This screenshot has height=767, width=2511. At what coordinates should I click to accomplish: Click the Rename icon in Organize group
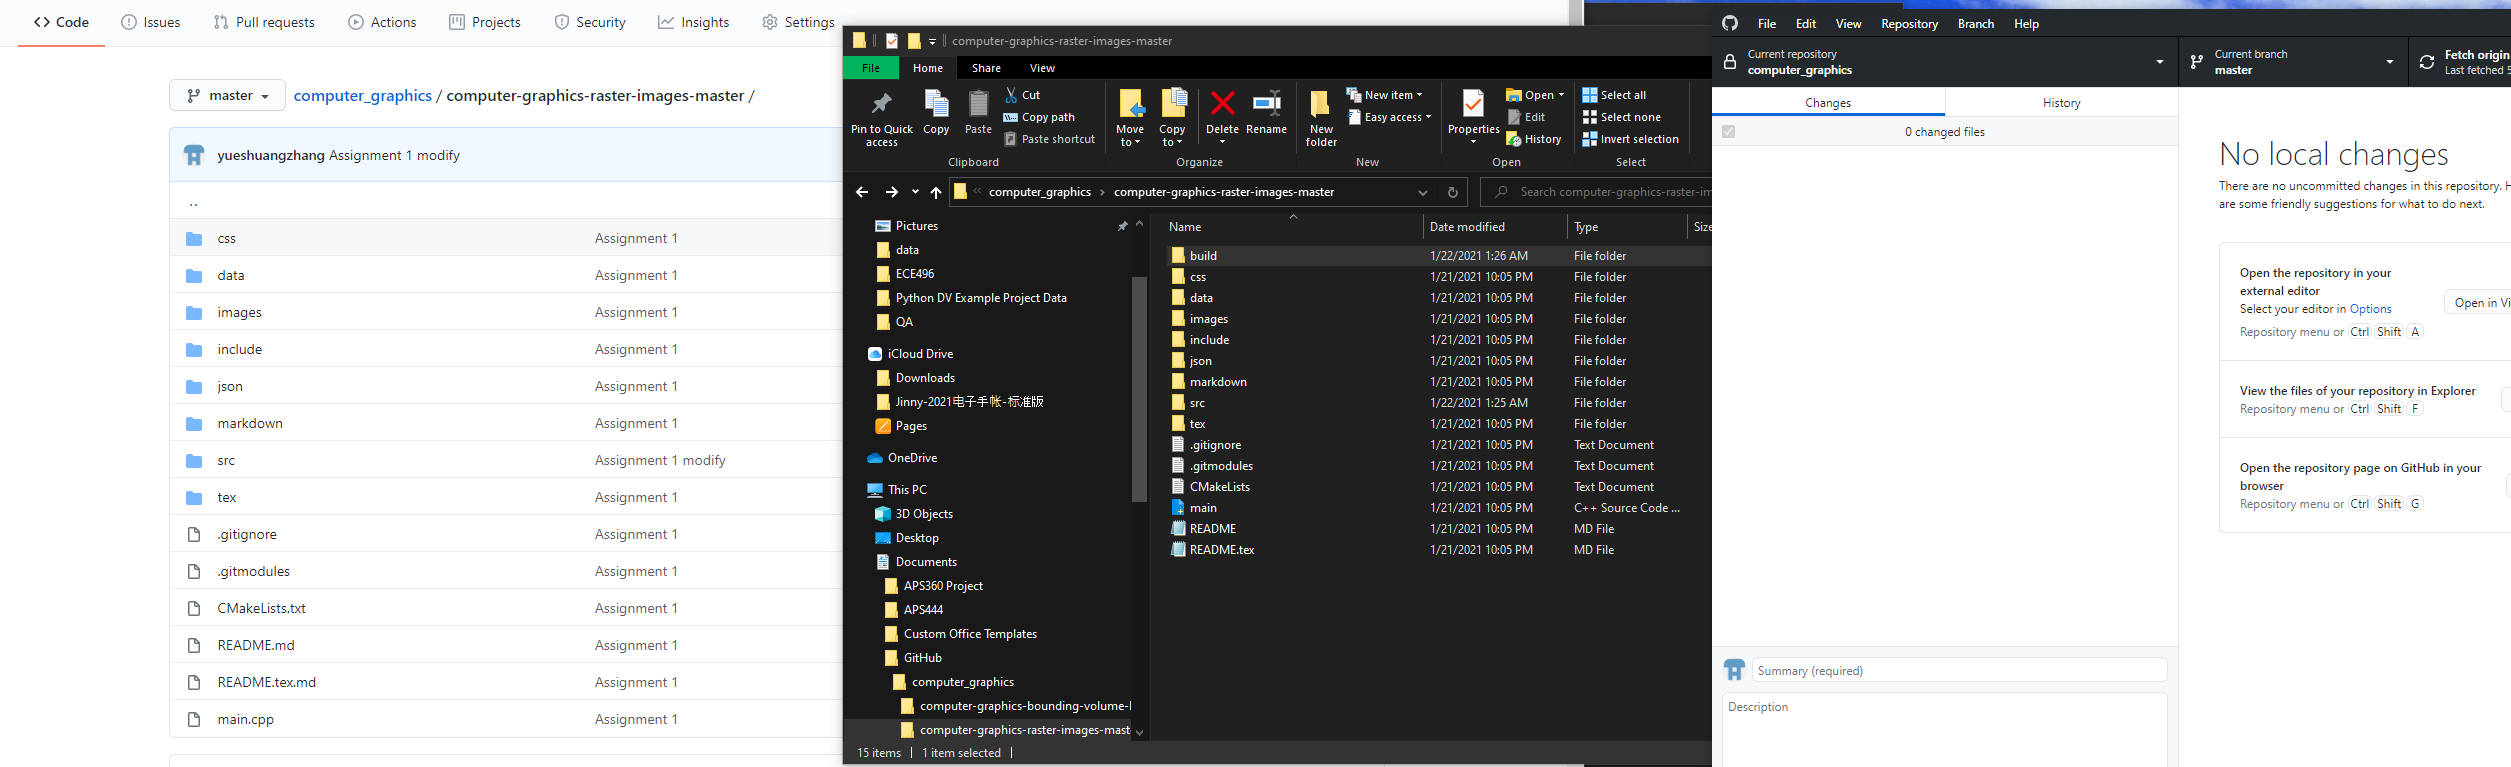(x=1266, y=102)
